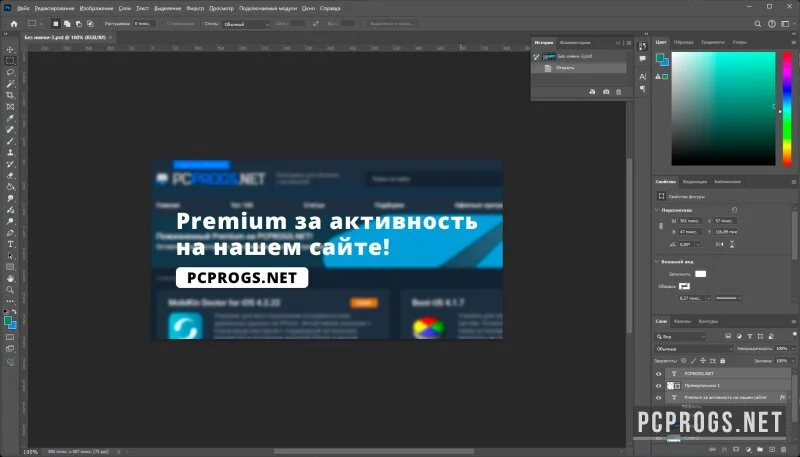Click the fill color swatch in Properties
The width and height of the screenshot is (800, 457).
(x=701, y=274)
